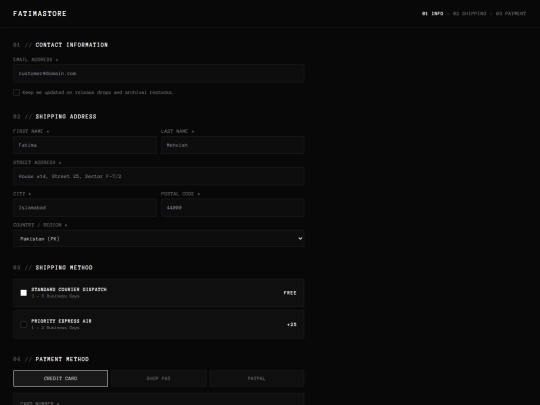Click the '1 - 2 Business Days' text
Screen dimensions: 540x405
pyautogui.click(x=55, y=328)
